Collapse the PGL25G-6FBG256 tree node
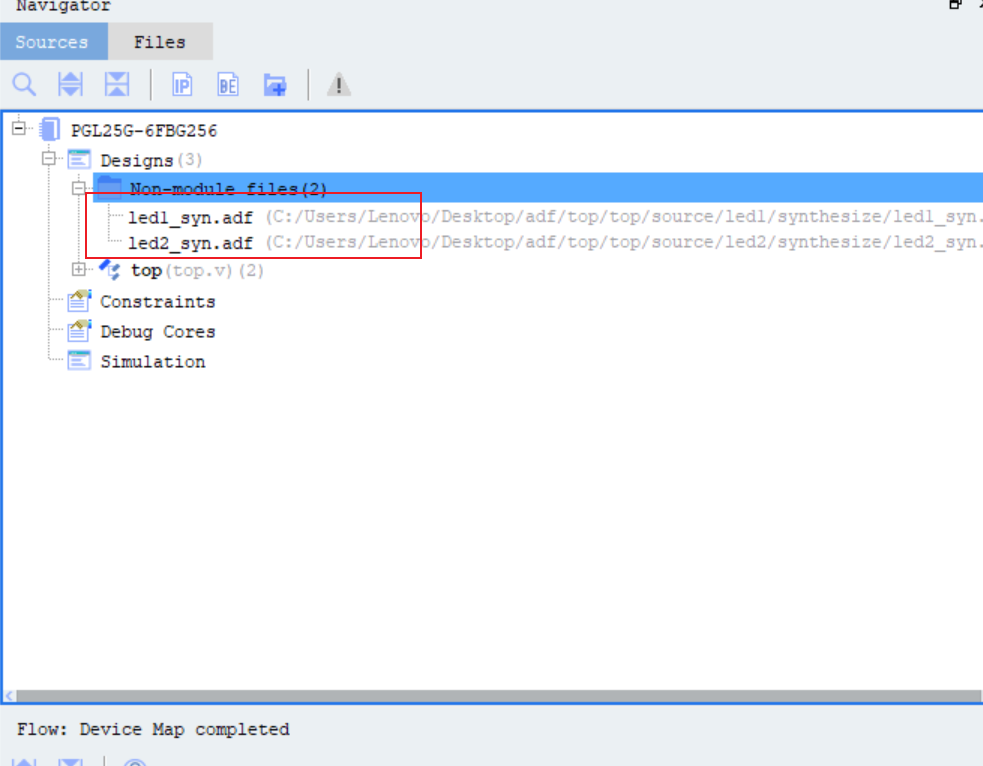 [x=19, y=129]
